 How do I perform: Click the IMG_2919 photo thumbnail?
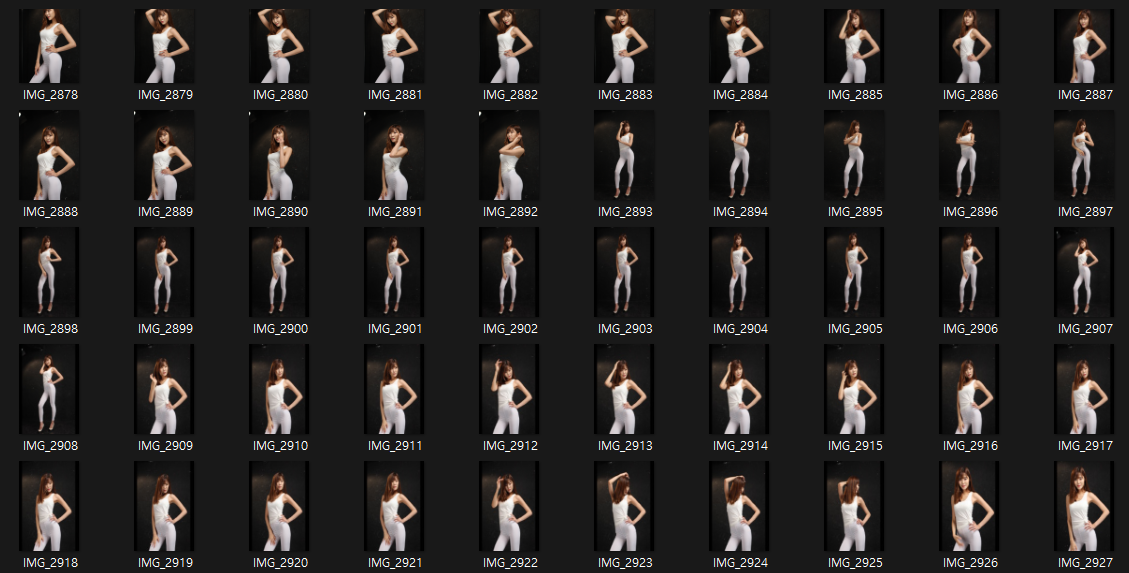[x=165, y=506]
